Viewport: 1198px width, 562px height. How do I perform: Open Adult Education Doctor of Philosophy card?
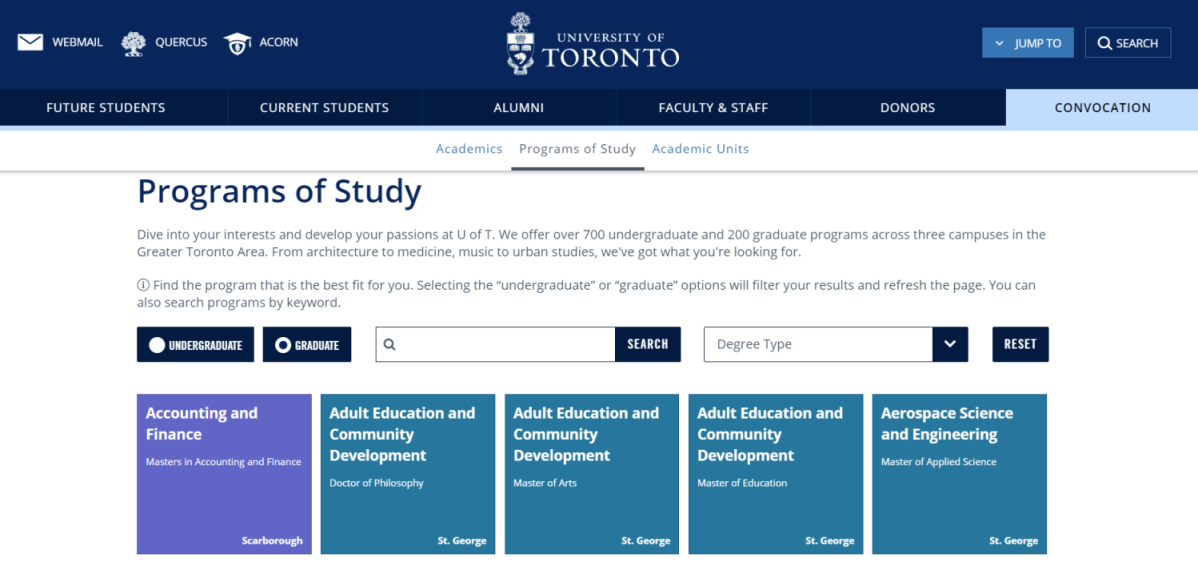408,474
